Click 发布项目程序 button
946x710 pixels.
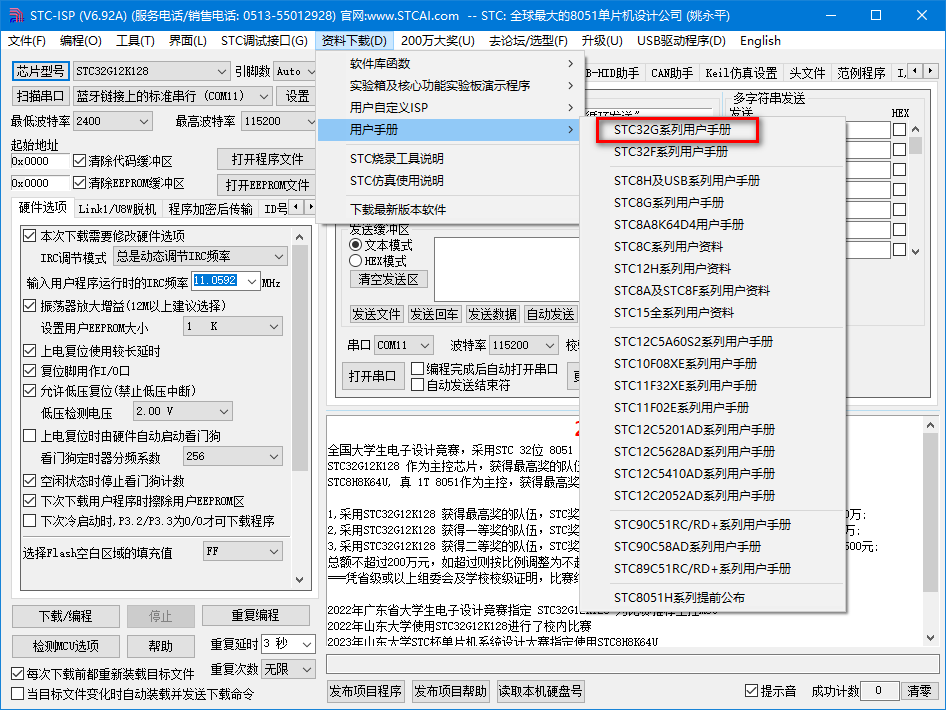pyautogui.click(x=366, y=691)
